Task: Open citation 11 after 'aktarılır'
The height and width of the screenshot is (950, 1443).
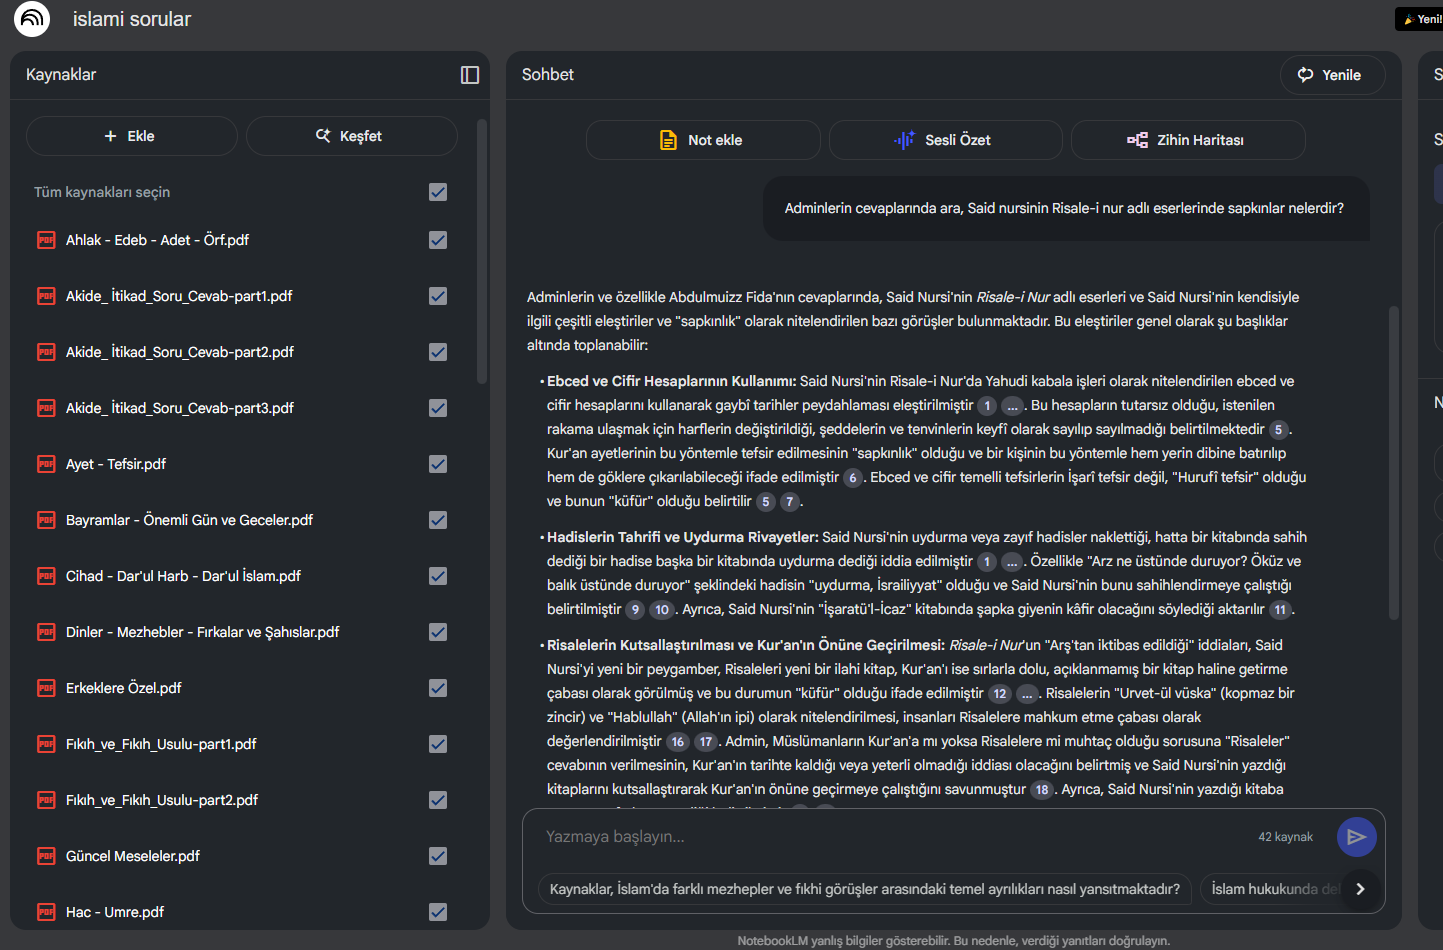Action: (1280, 610)
